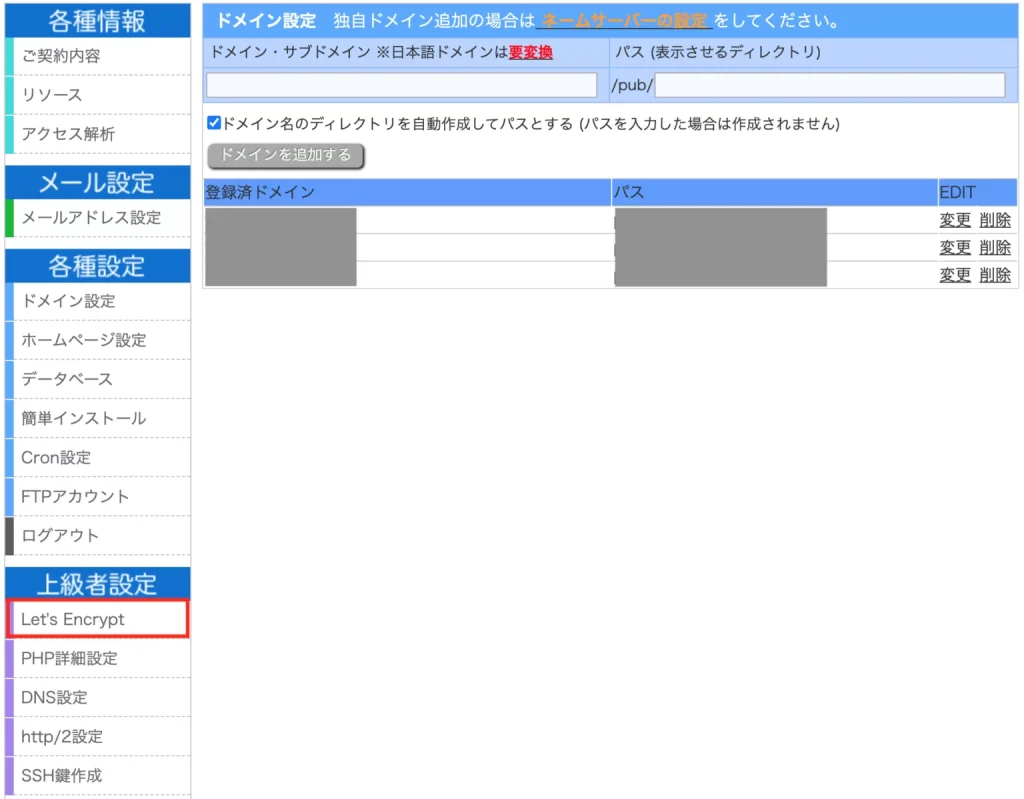Open ドメイン設定 from sidebar
Image resolution: width=1024 pixels, height=799 pixels.
click(x=68, y=301)
